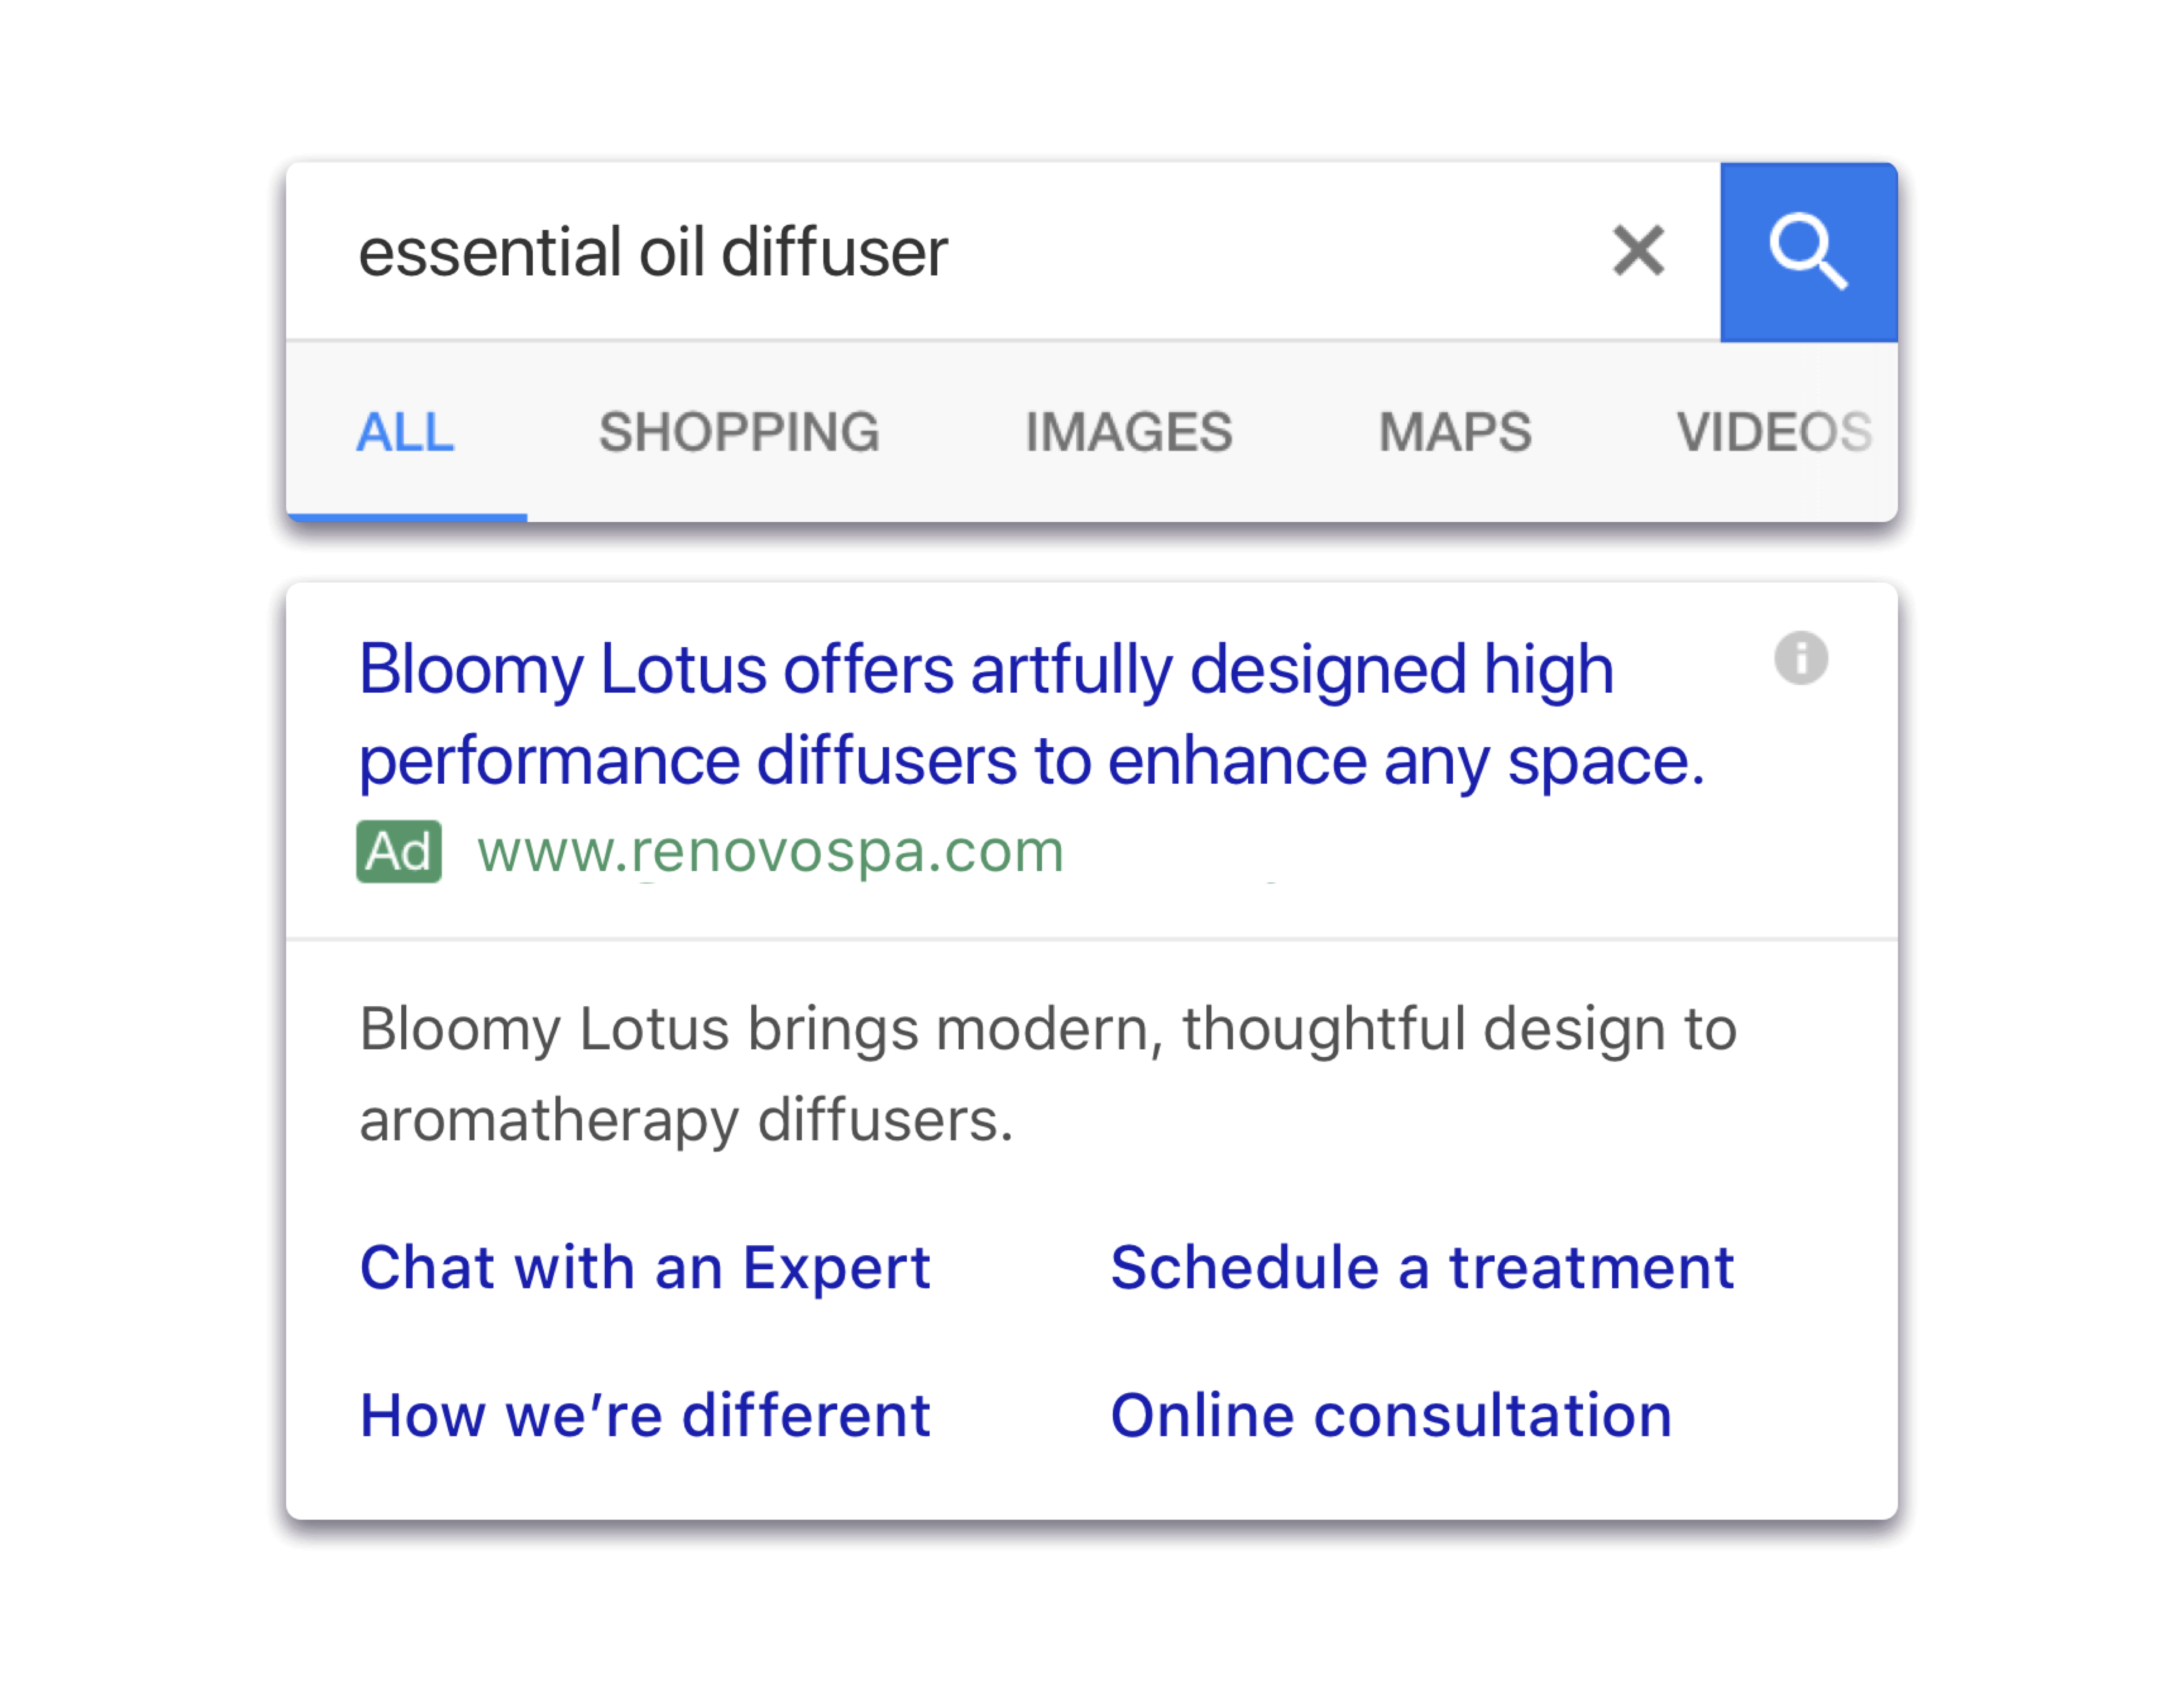Visit the www.renovospa.com display URL
The height and width of the screenshot is (1704, 2184).
[x=770, y=852]
